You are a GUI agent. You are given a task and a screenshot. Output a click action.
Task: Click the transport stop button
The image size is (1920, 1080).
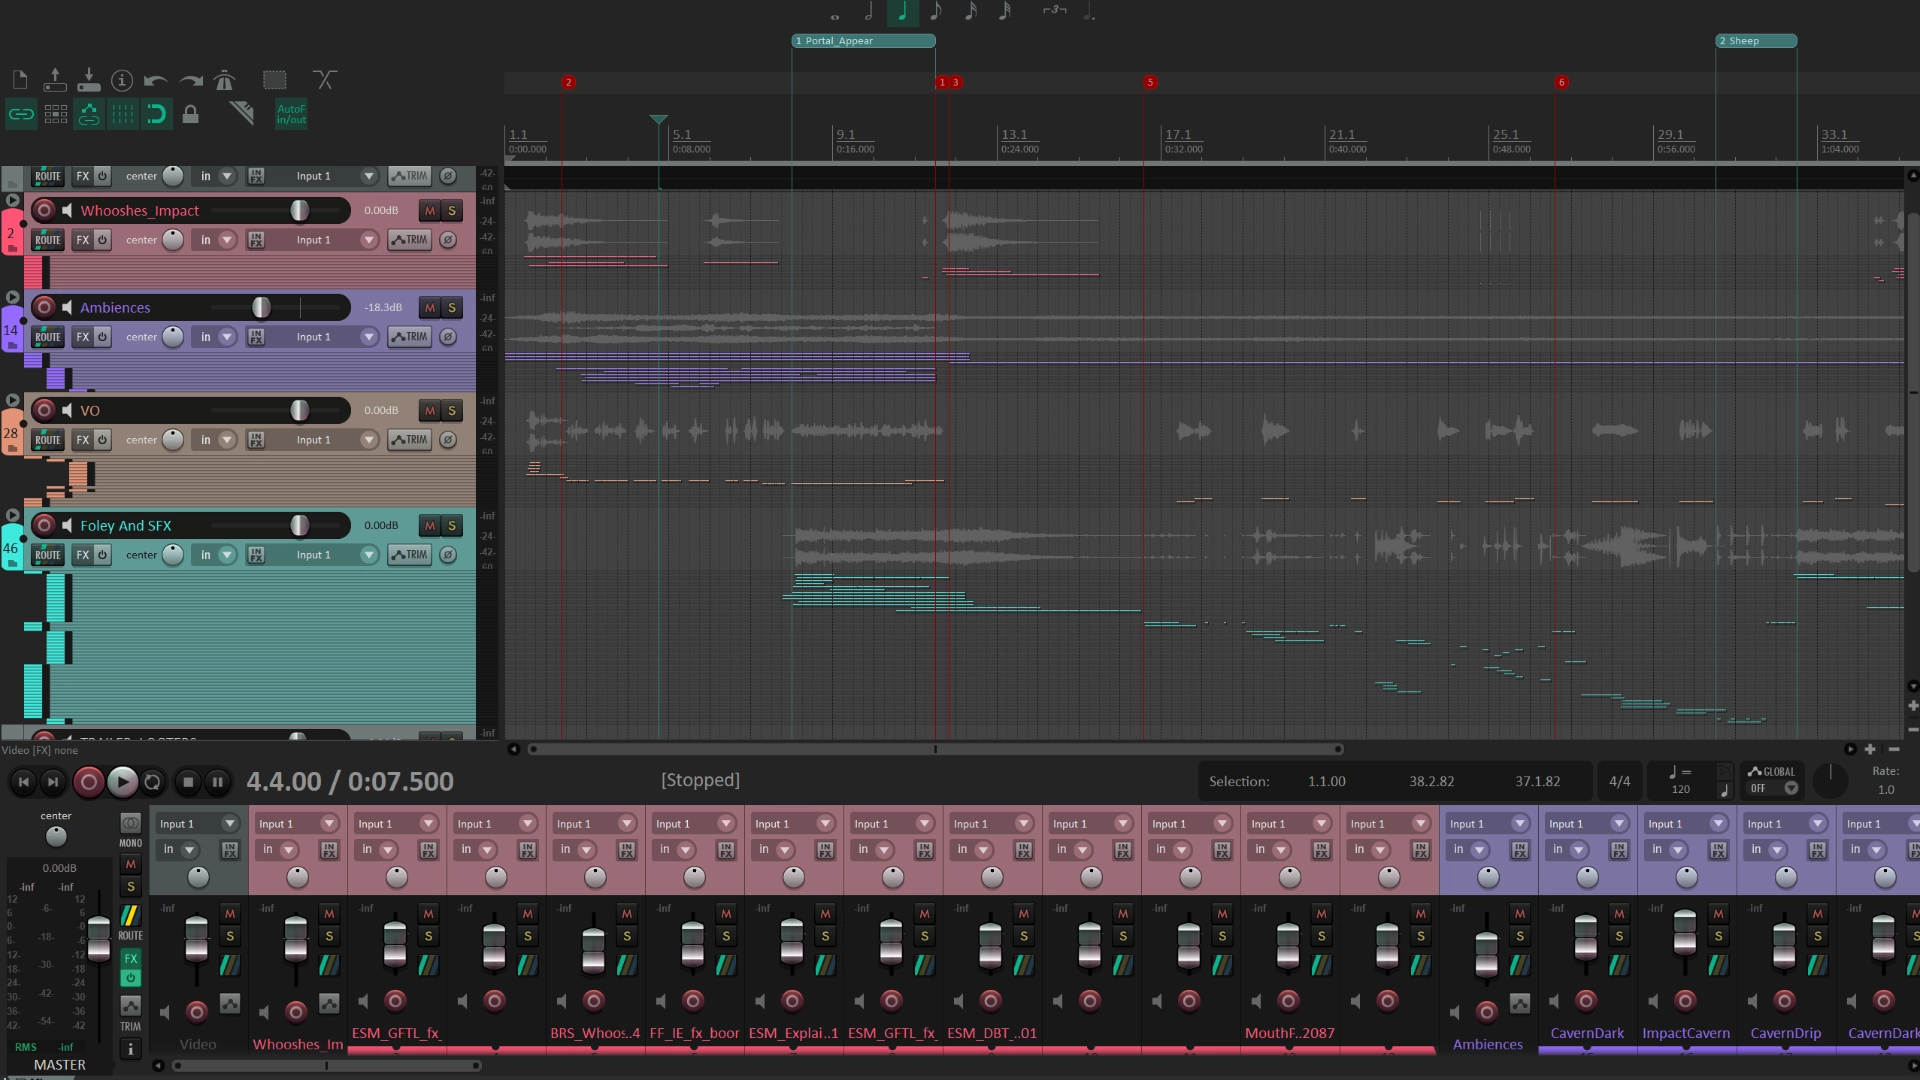[x=188, y=782]
